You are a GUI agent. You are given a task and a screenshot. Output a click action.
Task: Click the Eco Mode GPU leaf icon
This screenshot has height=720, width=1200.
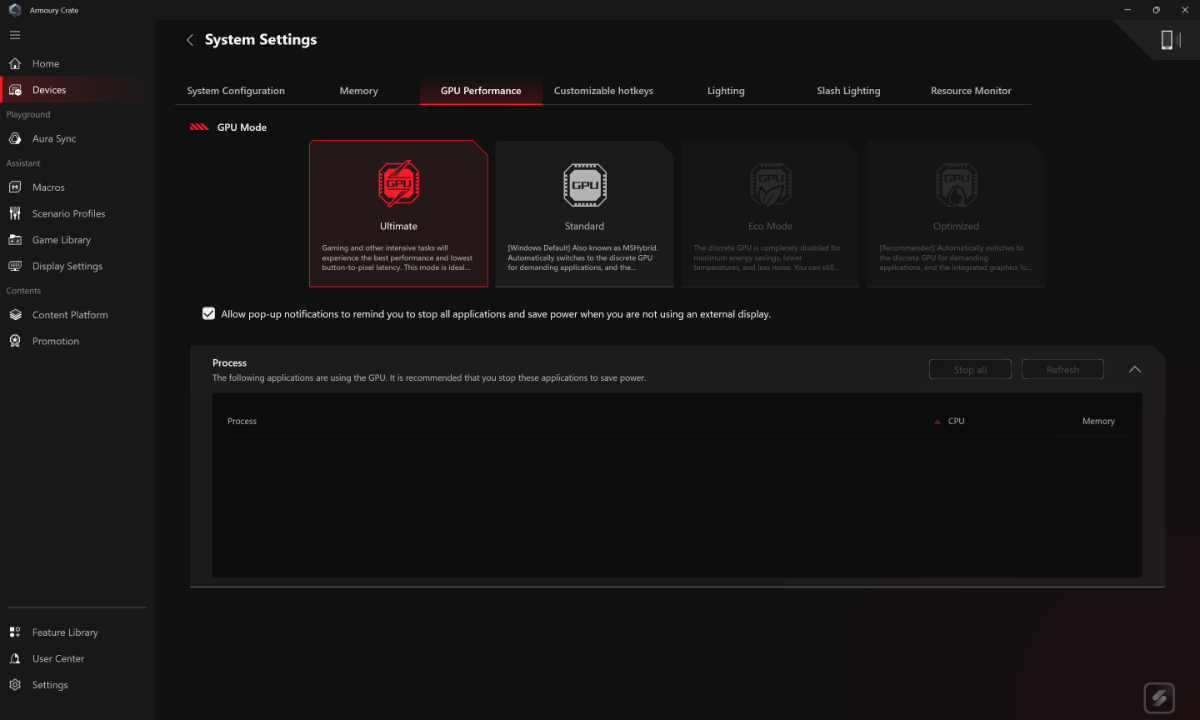(770, 185)
